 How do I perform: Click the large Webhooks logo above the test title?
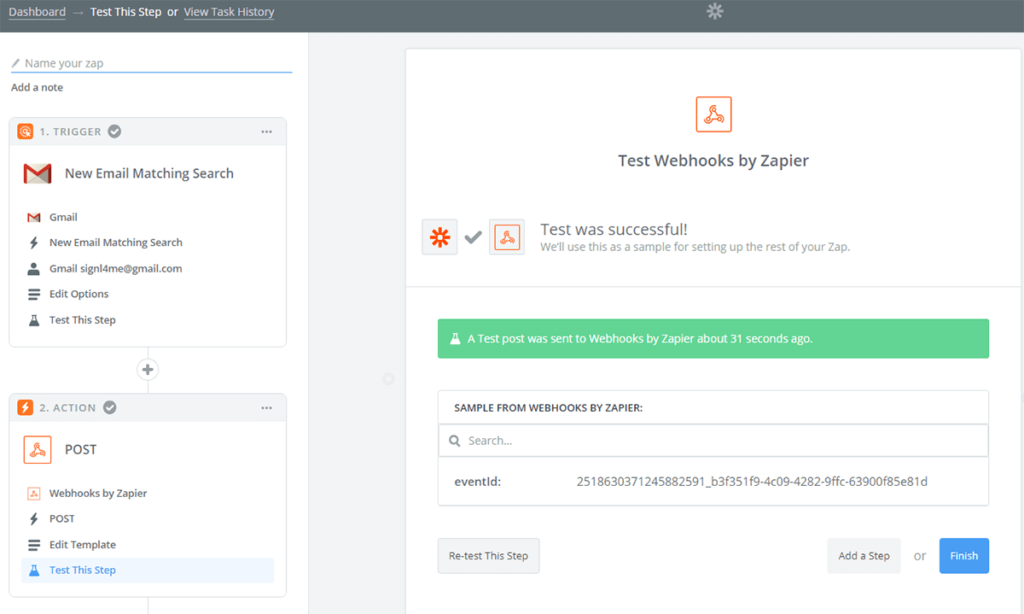tap(713, 114)
